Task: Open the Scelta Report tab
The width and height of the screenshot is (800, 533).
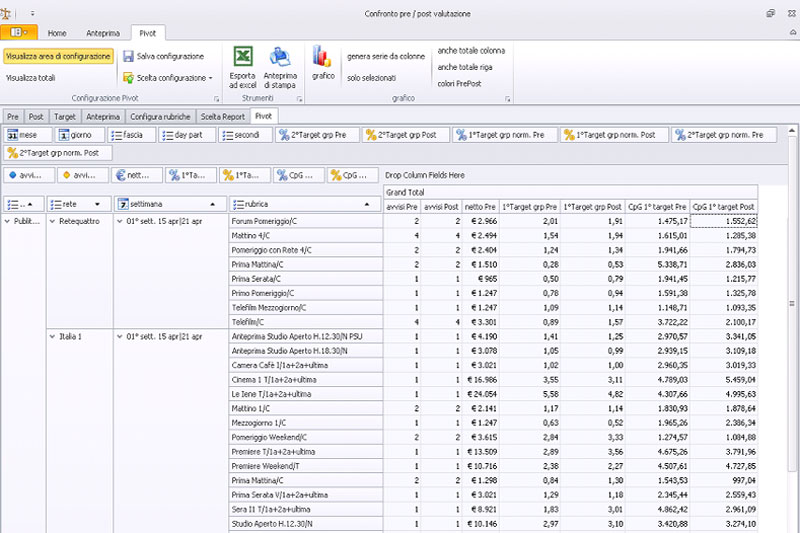Action: click(x=223, y=116)
